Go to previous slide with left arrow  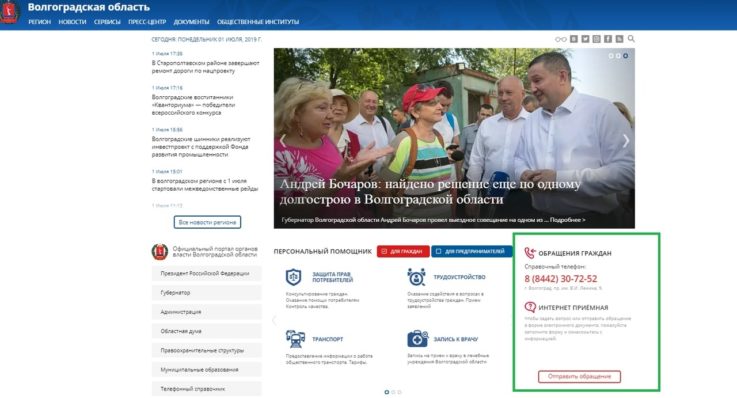pyautogui.click(x=282, y=140)
